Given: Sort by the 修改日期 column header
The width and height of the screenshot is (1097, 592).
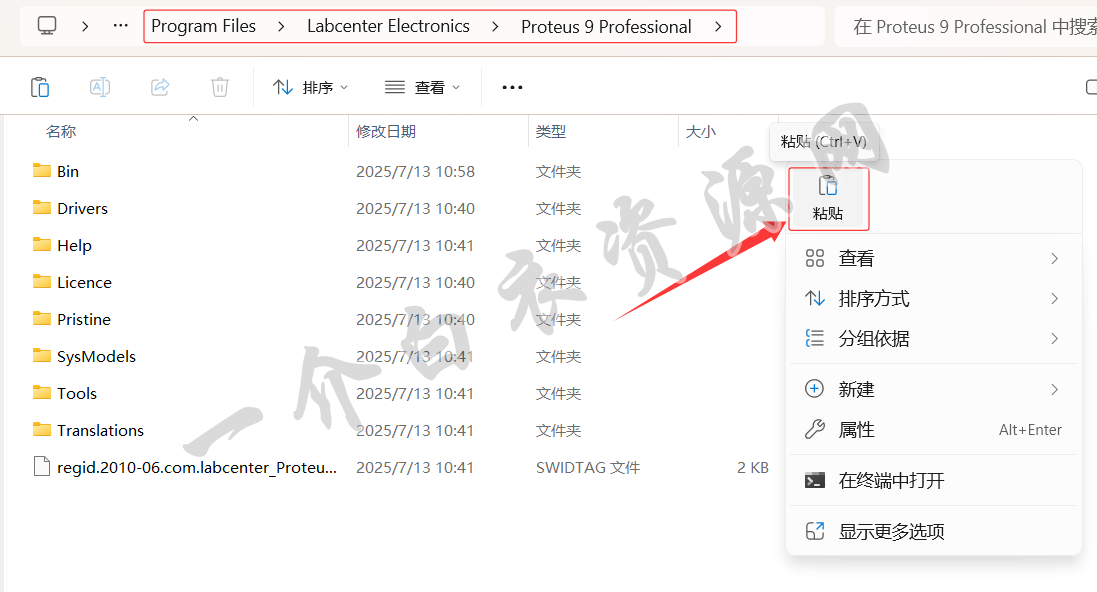Looking at the screenshot, I should click(x=386, y=132).
